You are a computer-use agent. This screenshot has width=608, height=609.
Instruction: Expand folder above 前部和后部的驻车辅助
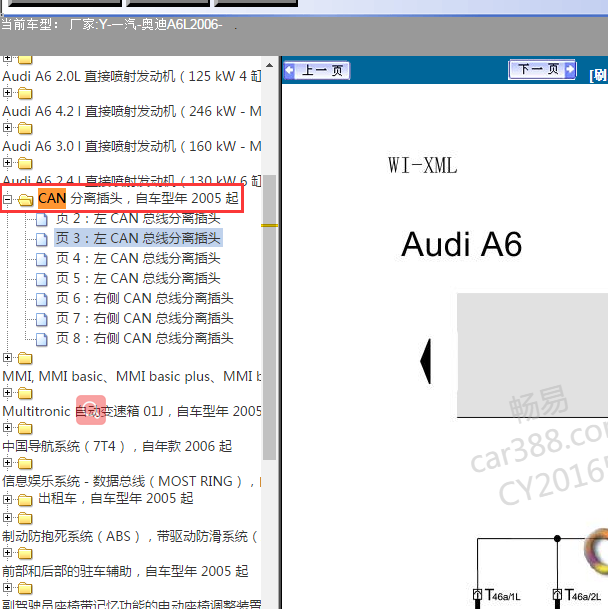click(7, 553)
